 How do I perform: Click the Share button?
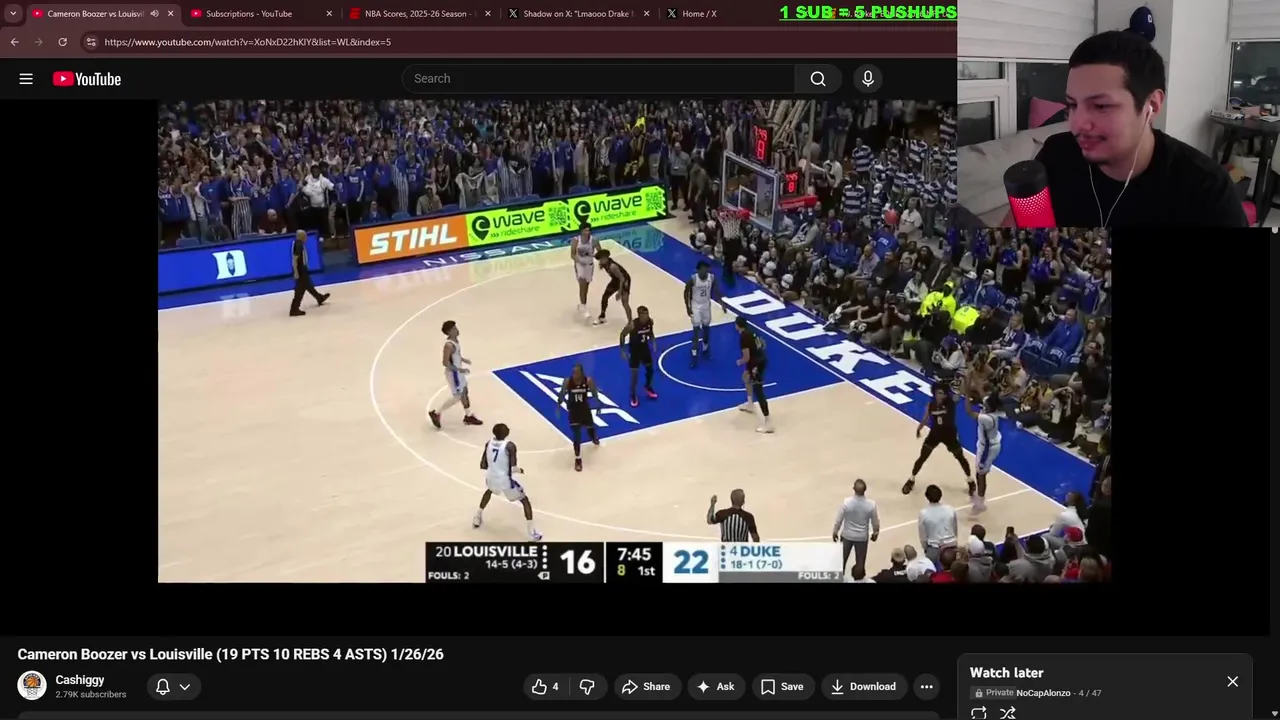coord(646,687)
